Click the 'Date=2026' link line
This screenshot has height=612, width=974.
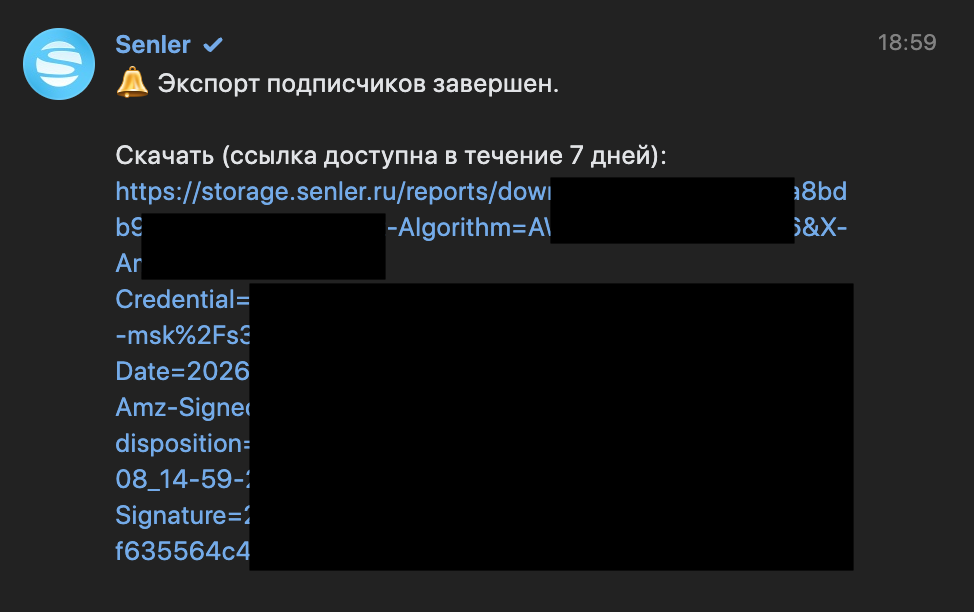(183, 372)
